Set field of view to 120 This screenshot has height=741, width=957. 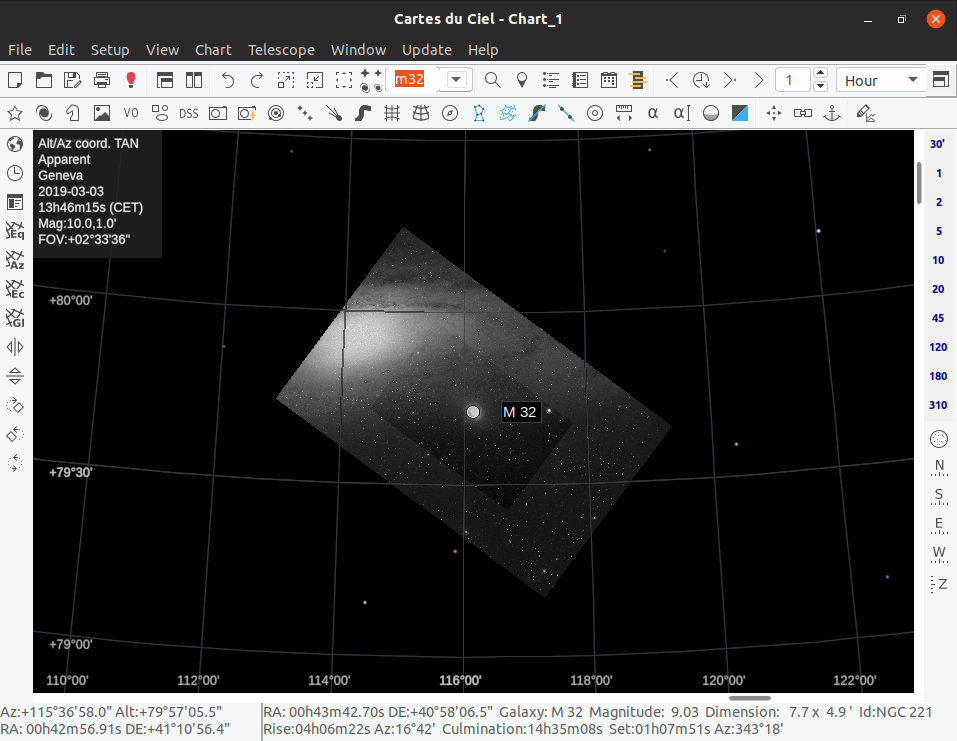point(938,347)
